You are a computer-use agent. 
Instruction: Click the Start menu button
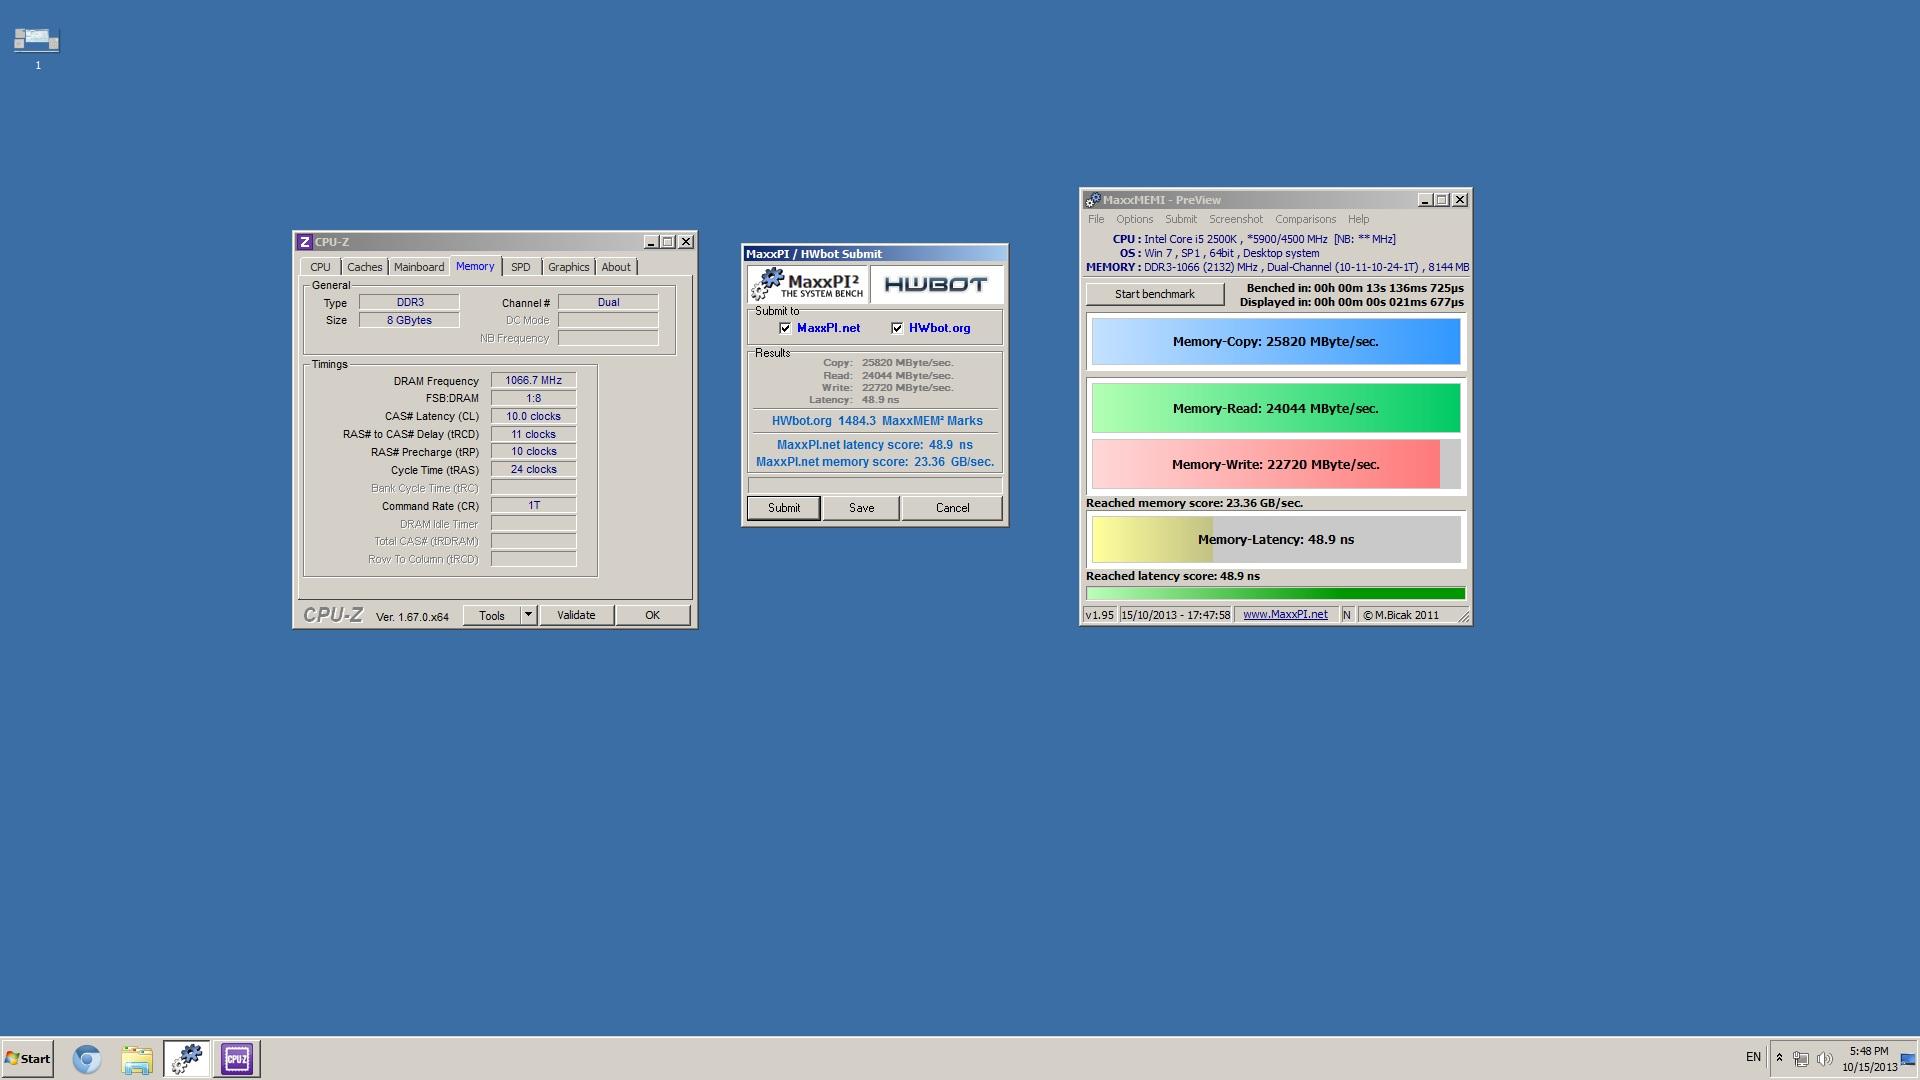(x=27, y=1059)
